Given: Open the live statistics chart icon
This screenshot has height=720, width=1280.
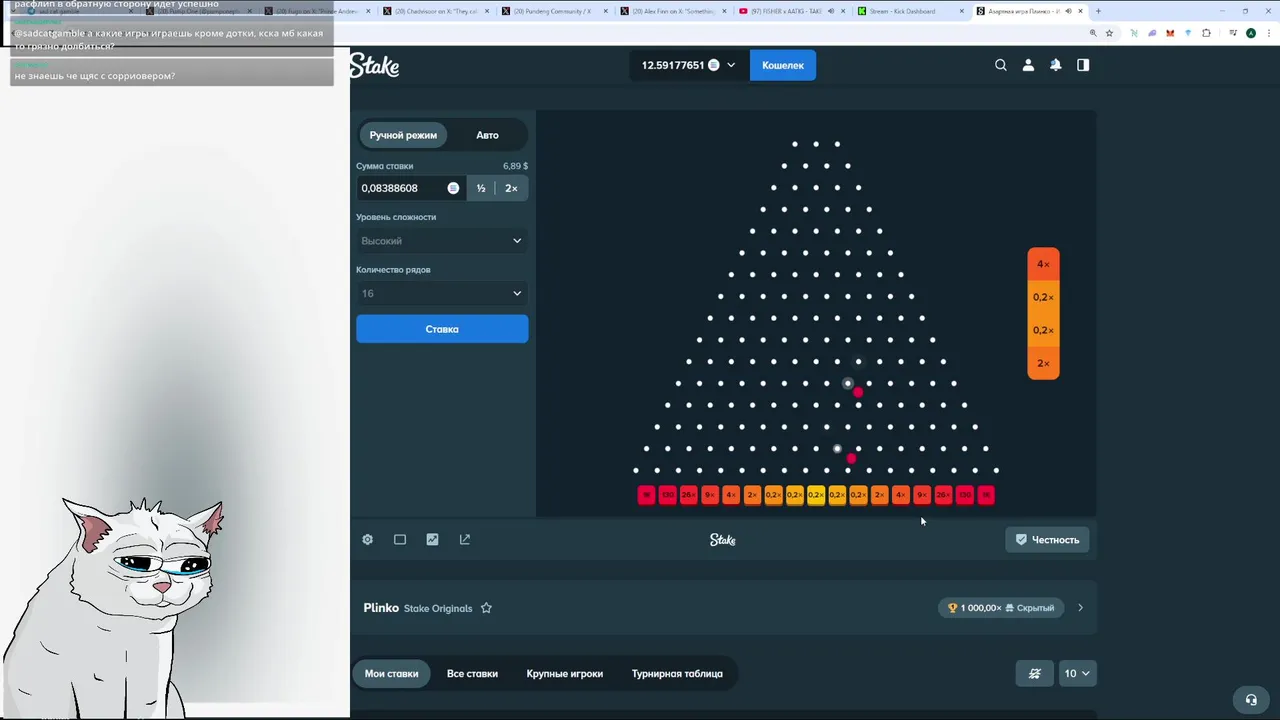Looking at the screenshot, I should tap(432, 539).
